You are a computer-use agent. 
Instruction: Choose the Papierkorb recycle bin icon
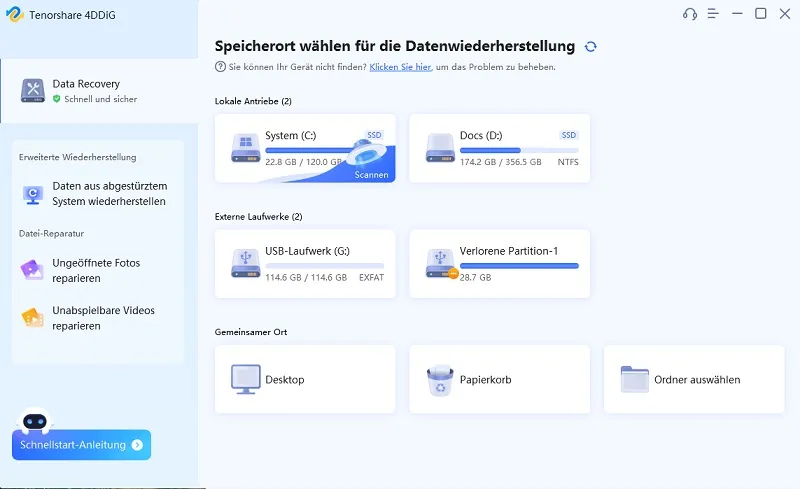pos(439,379)
